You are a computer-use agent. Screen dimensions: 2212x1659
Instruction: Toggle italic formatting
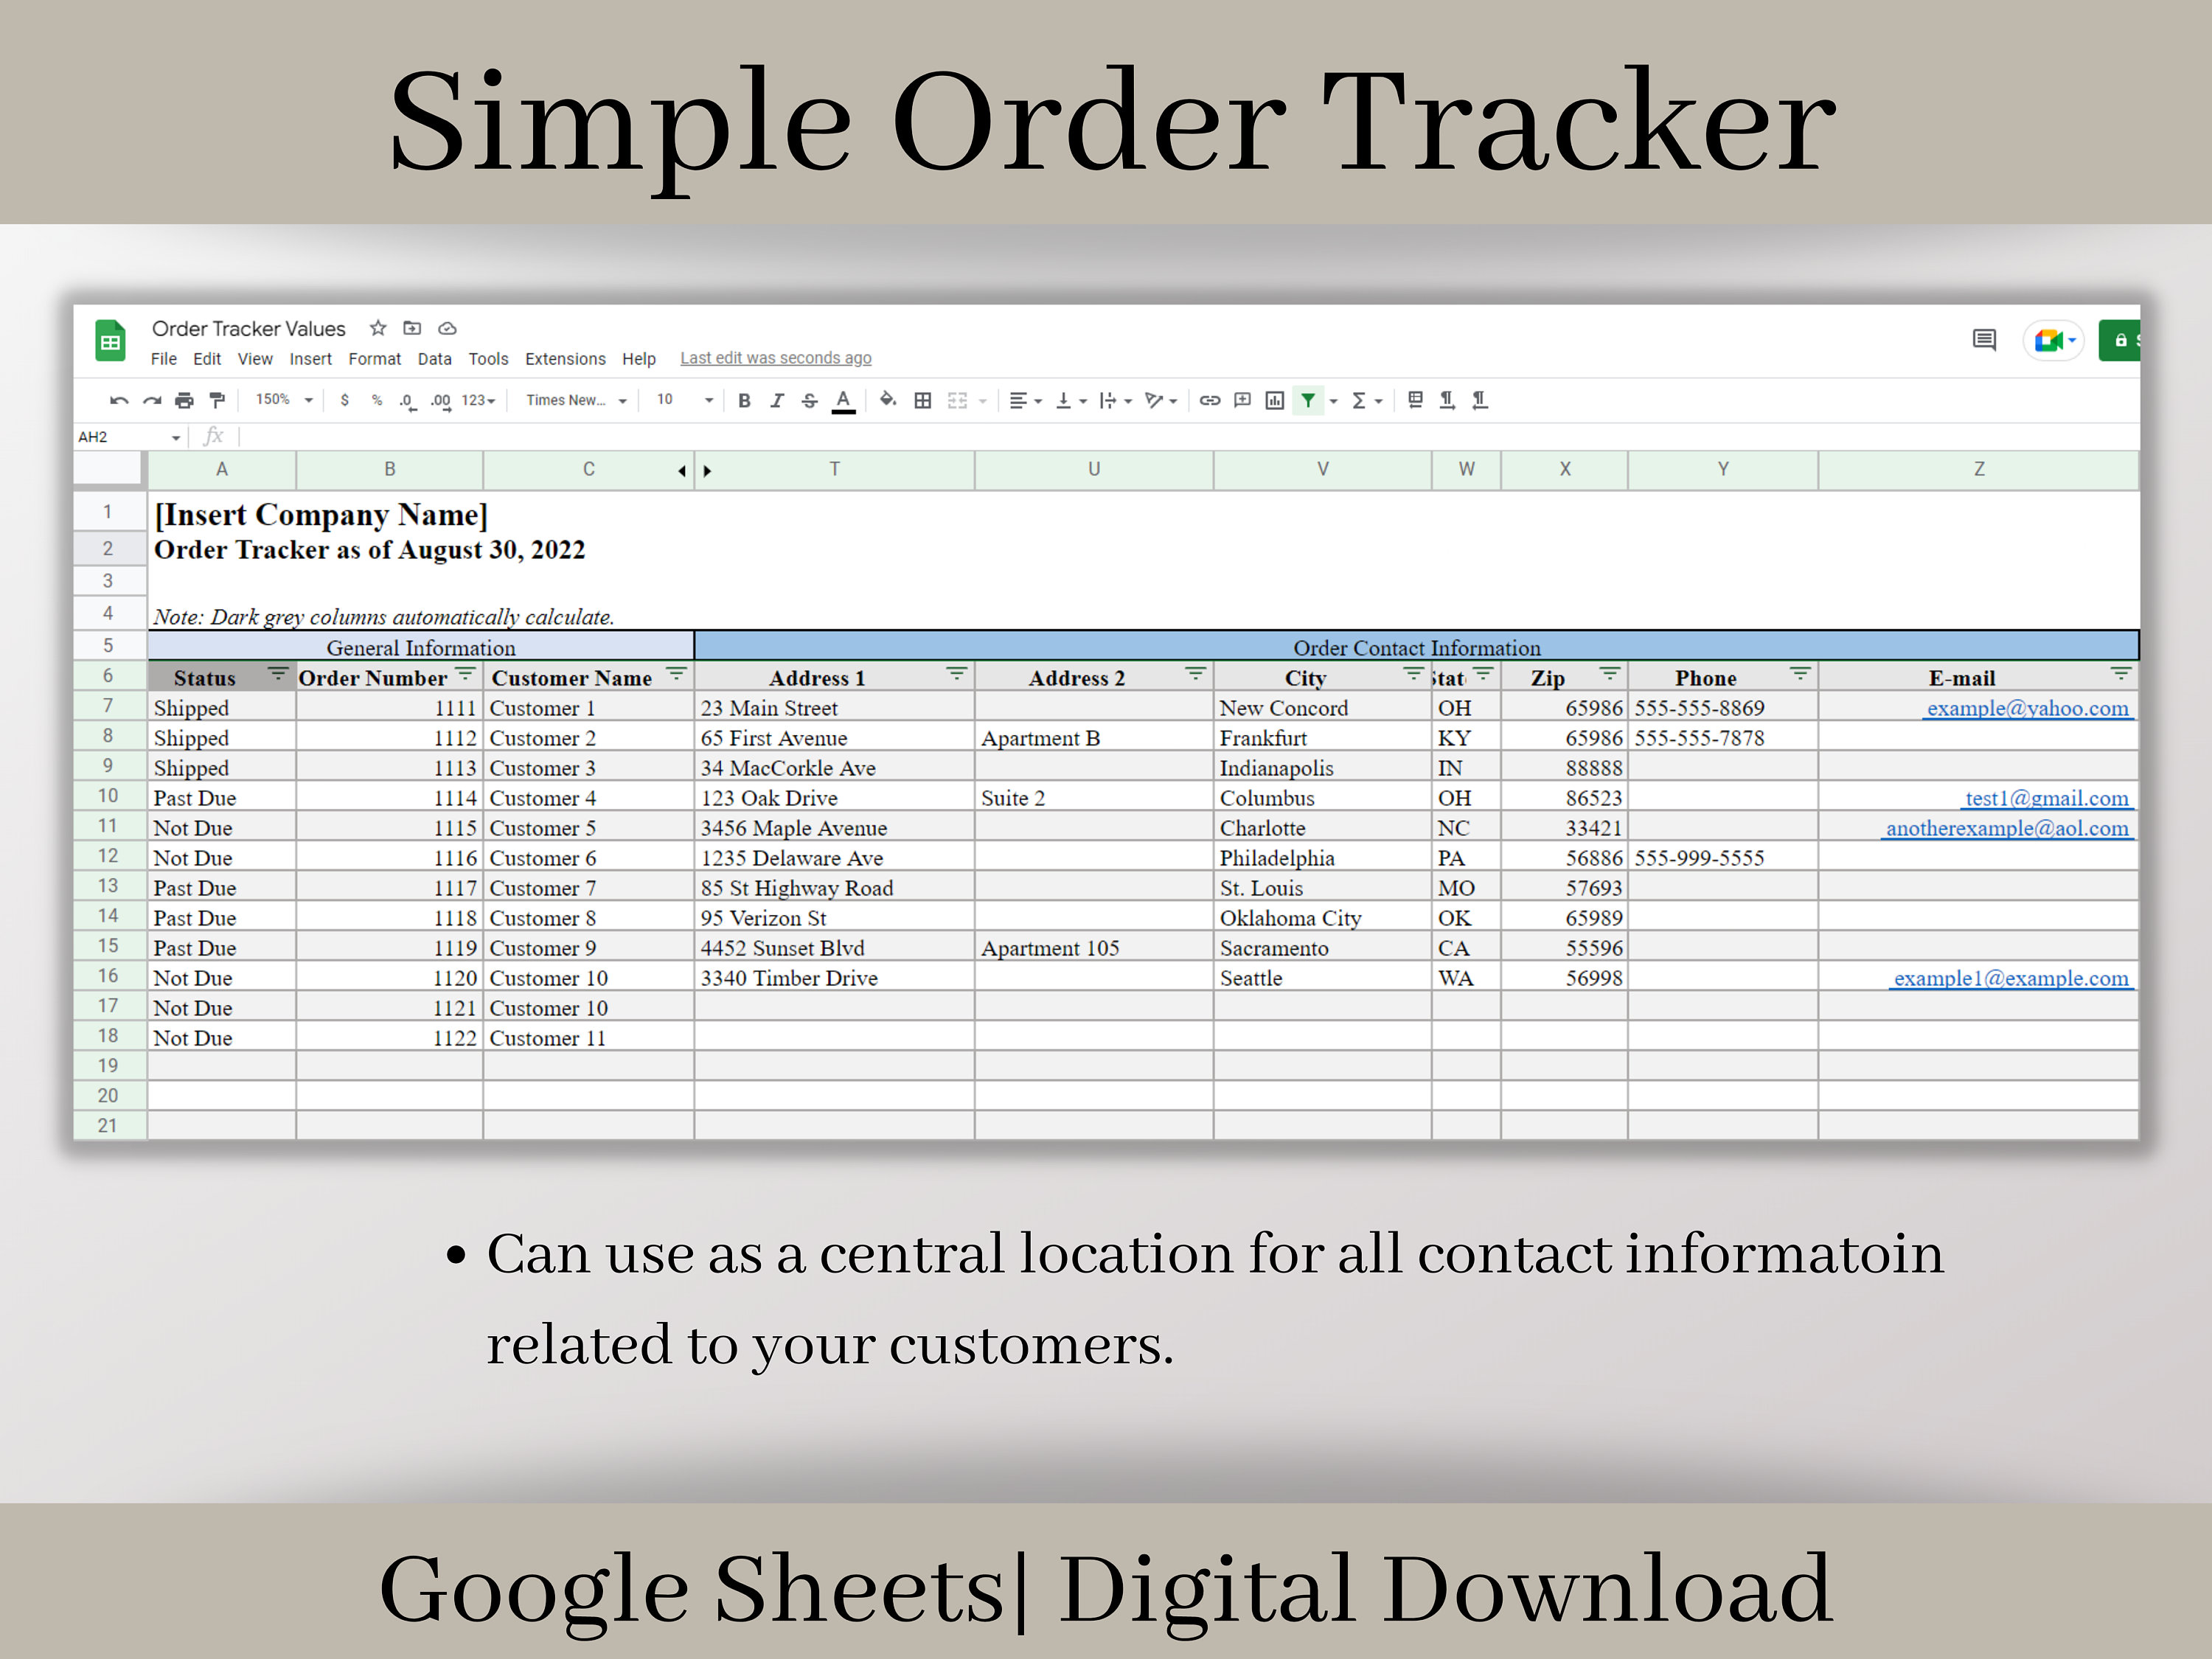pos(777,400)
